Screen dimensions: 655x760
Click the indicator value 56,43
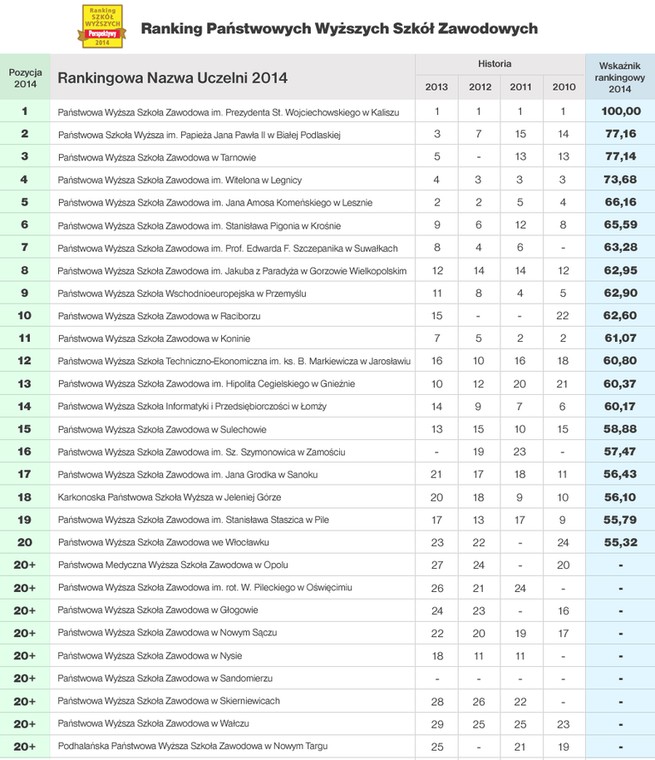tap(620, 474)
